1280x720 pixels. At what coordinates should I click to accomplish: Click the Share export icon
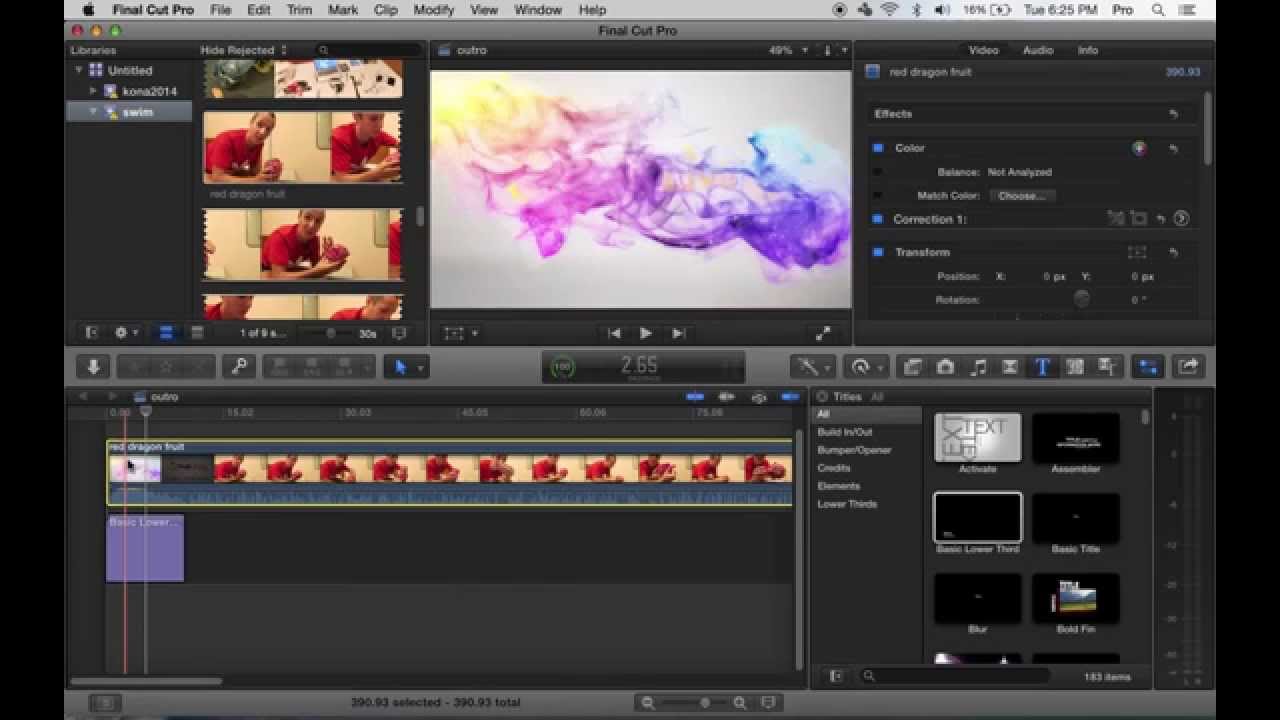(x=1188, y=367)
